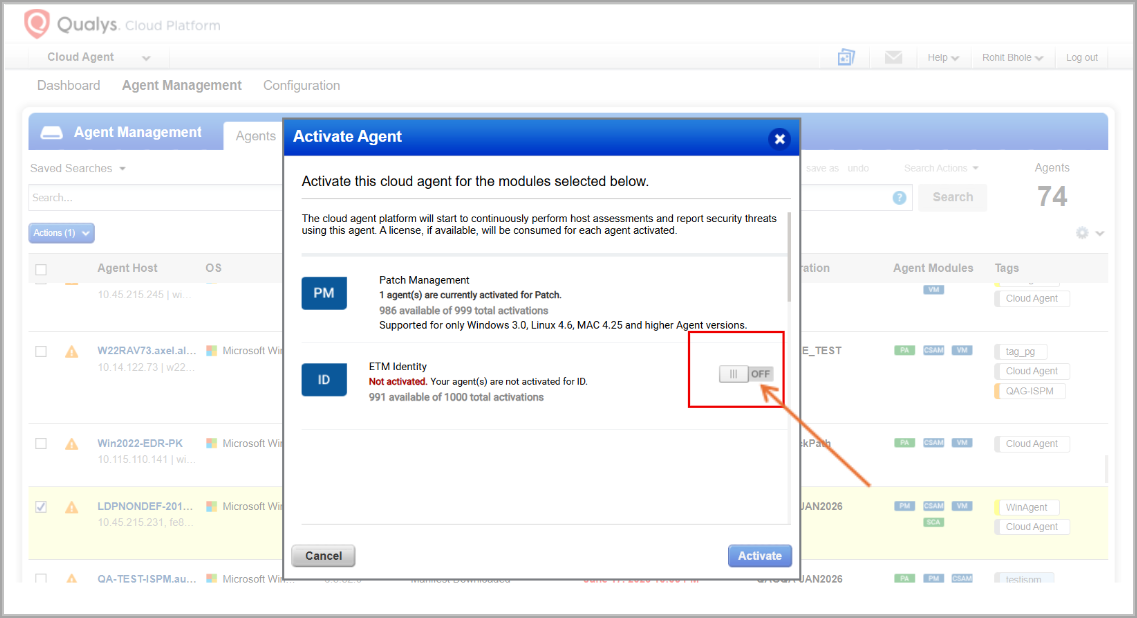Click the OS column header
Screen dimensions: 1137x618
click(213, 268)
